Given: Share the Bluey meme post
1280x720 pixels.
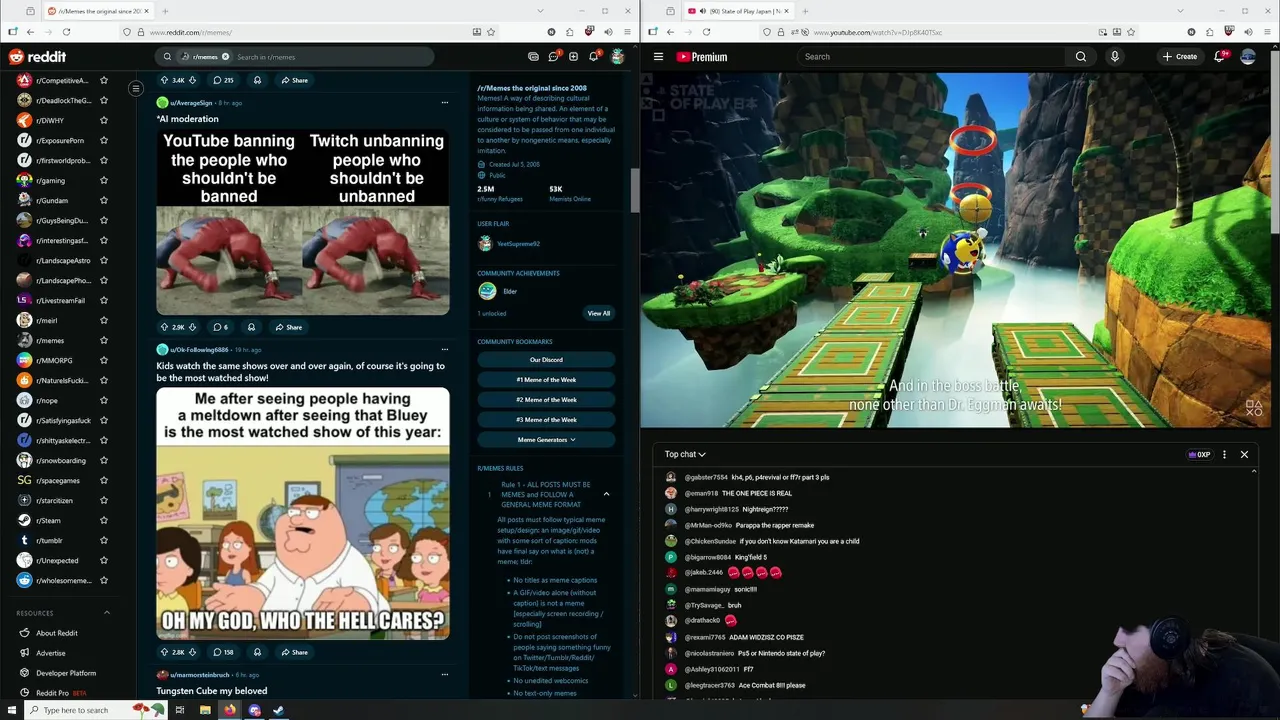Looking at the screenshot, I should 294,652.
